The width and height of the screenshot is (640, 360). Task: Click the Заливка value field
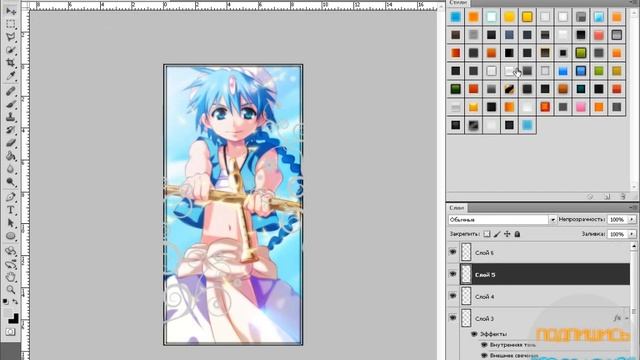coord(617,234)
